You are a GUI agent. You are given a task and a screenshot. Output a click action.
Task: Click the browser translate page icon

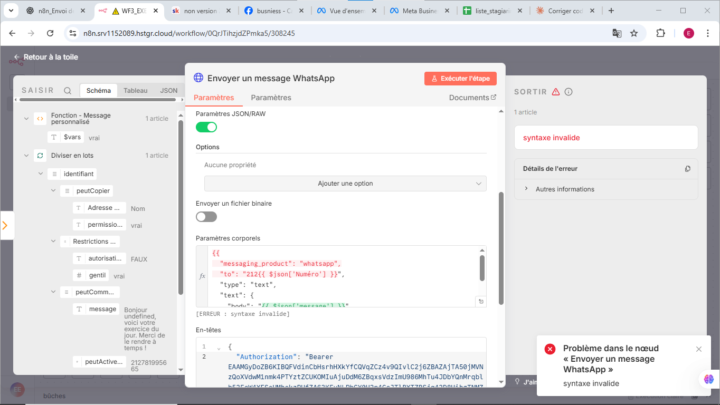tap(617, 33)
